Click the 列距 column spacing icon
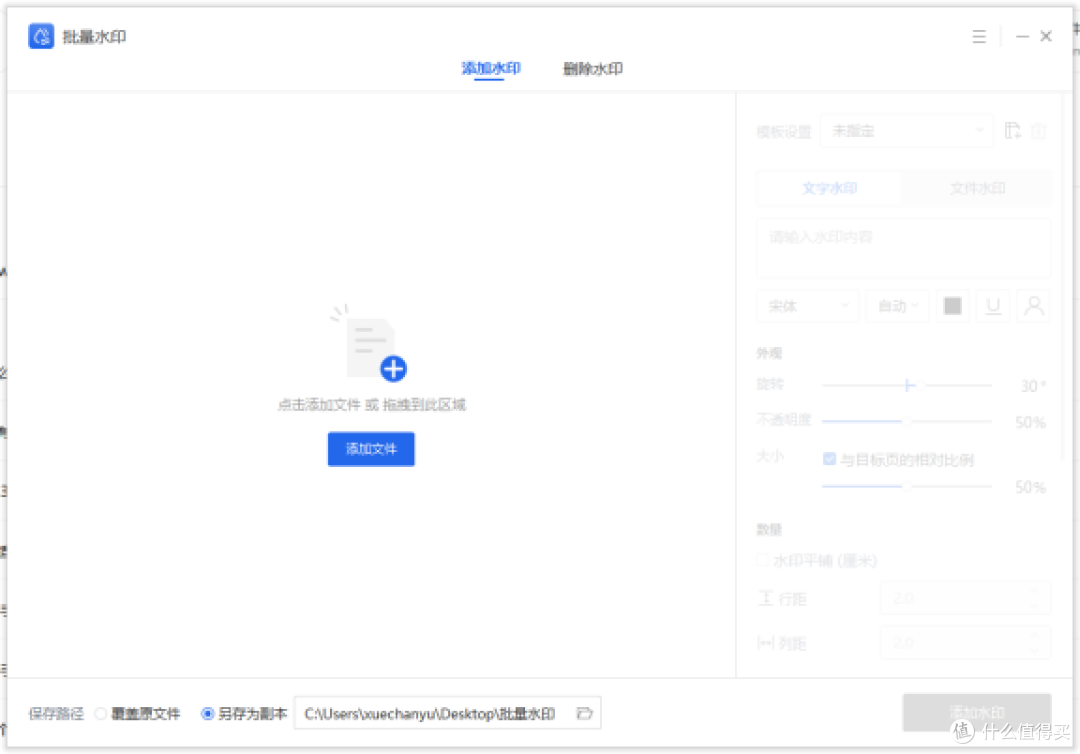 click(765, 643)
